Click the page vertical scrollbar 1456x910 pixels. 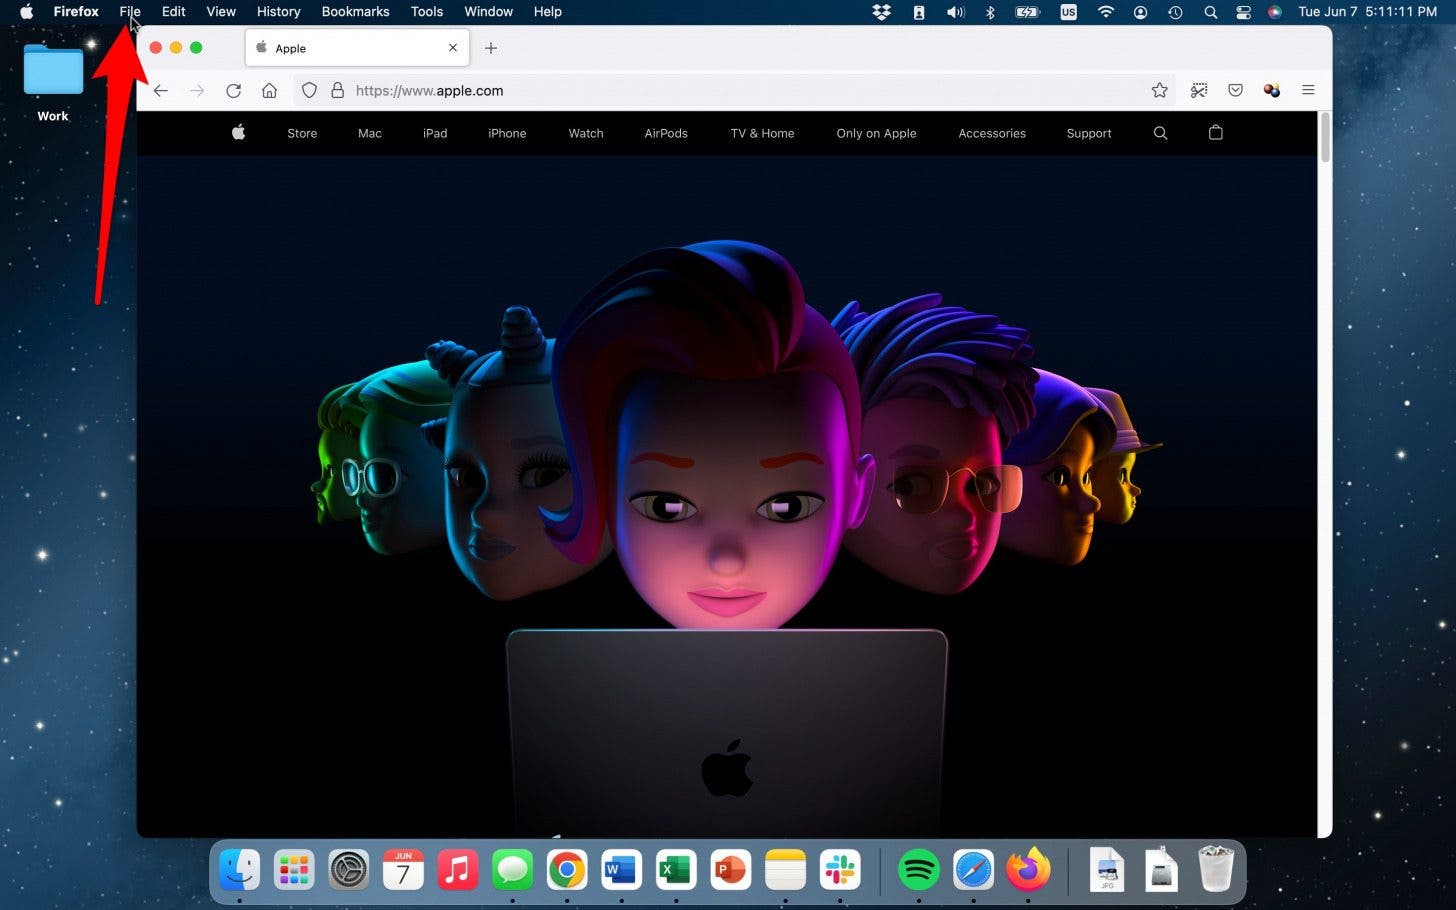pos(1325,137)
